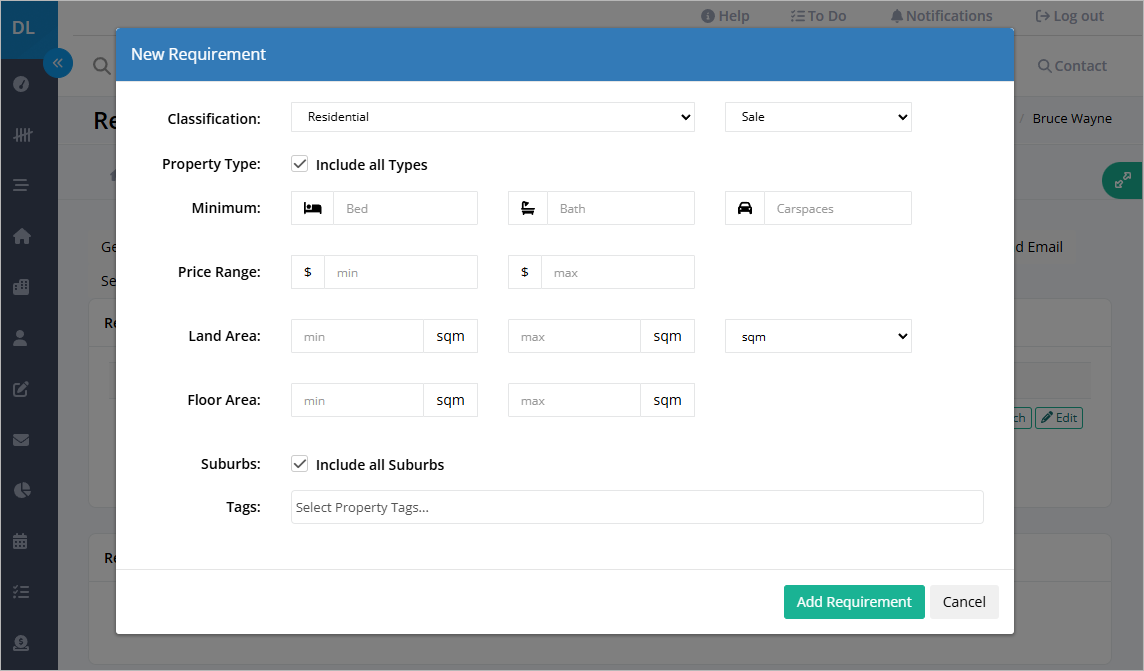Click the Add Requirement button
Viewport: 1144px width, 671px height.
pos(854,602)
